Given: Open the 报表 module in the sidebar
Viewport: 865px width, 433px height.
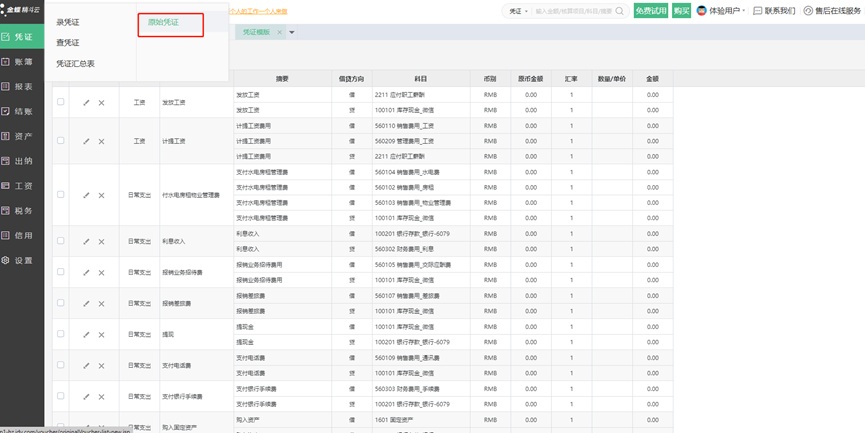Looking at the screenshot, I should (x=22, y=87).
